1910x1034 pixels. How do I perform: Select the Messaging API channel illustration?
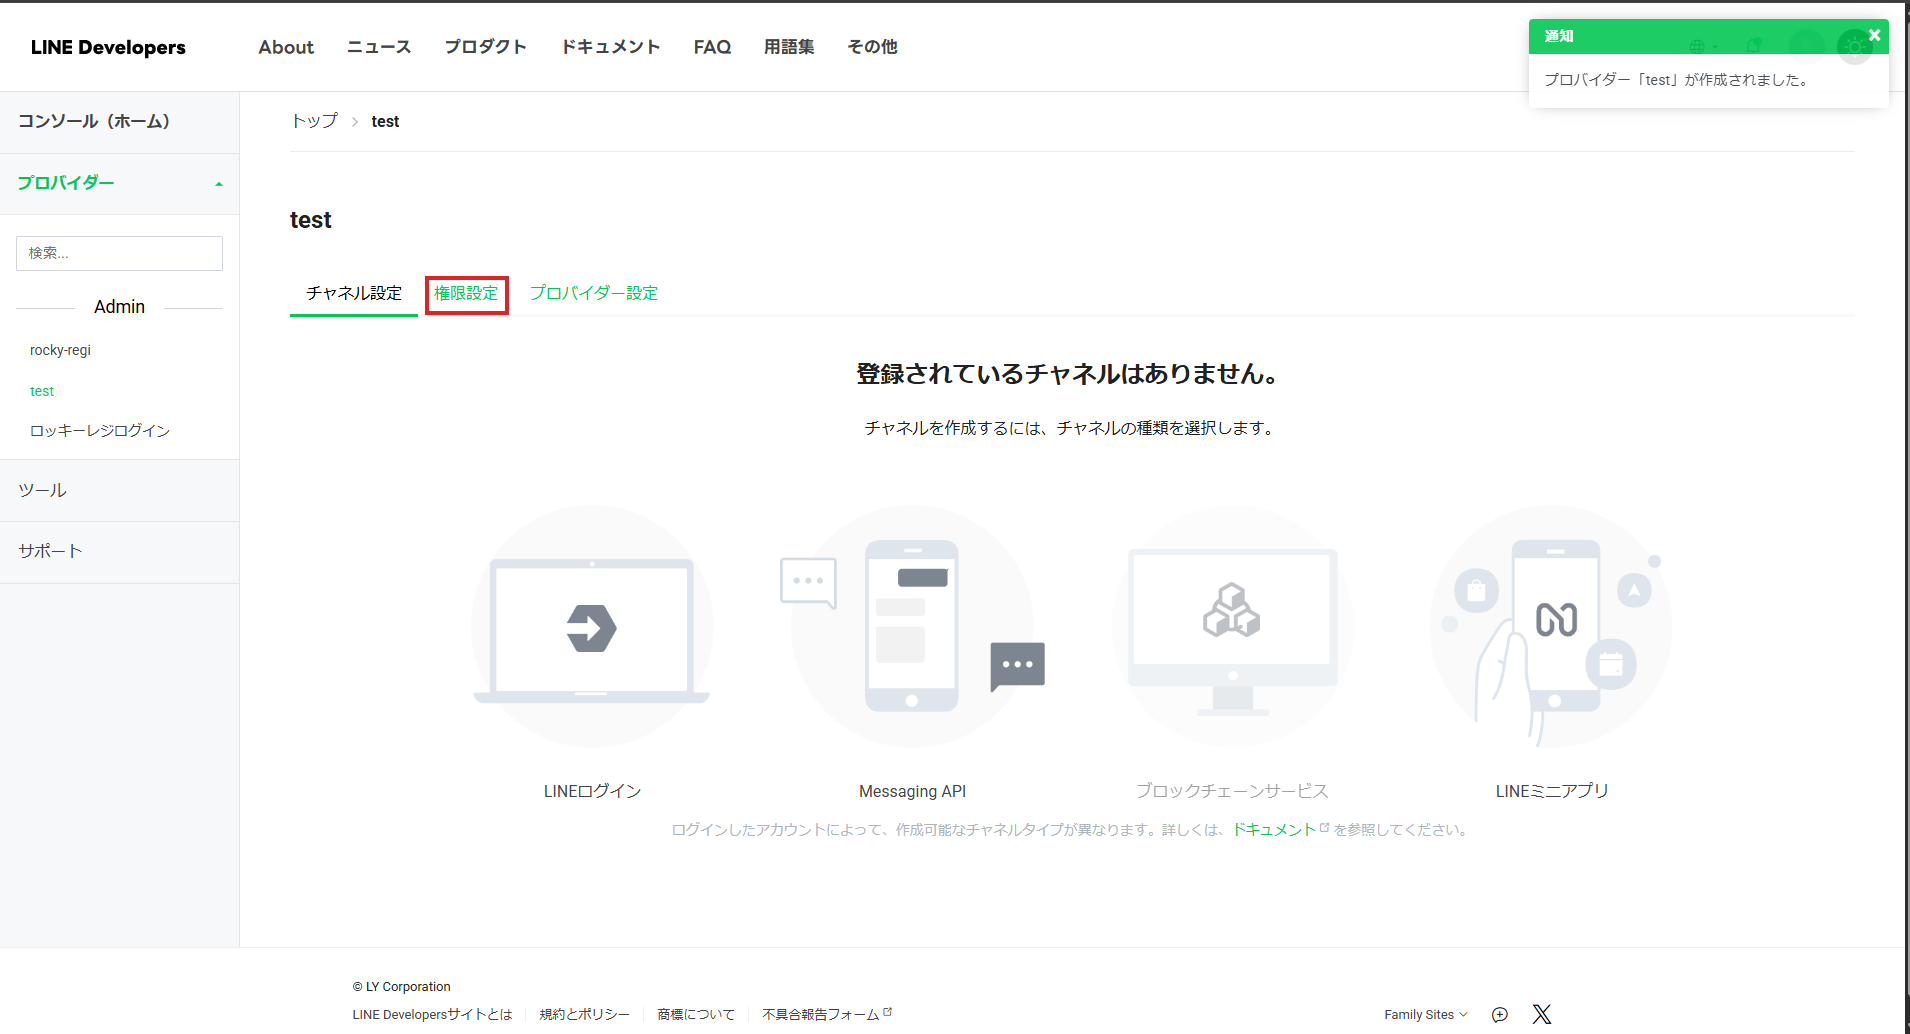click(912, 626)
